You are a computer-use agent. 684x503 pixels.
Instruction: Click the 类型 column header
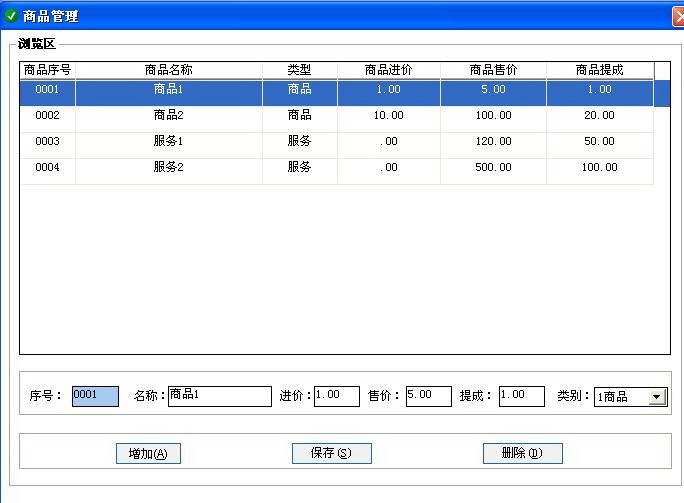300,70
